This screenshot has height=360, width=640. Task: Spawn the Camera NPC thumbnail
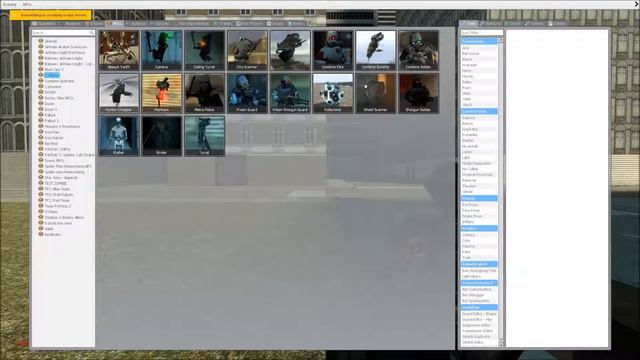tap(162, 50)
